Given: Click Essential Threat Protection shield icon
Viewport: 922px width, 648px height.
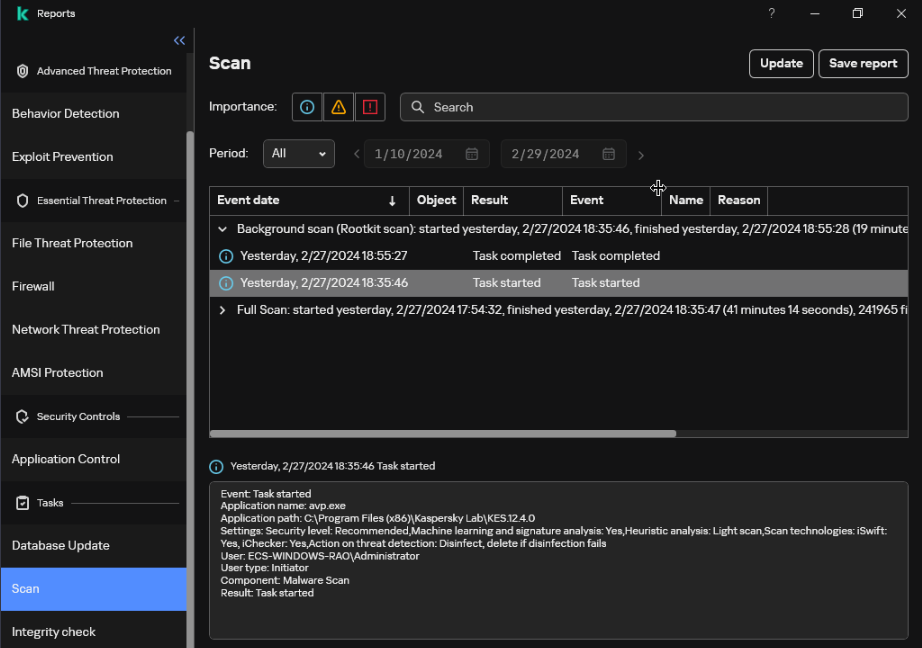Looking at the screenshot, I should tap(22, 201).
